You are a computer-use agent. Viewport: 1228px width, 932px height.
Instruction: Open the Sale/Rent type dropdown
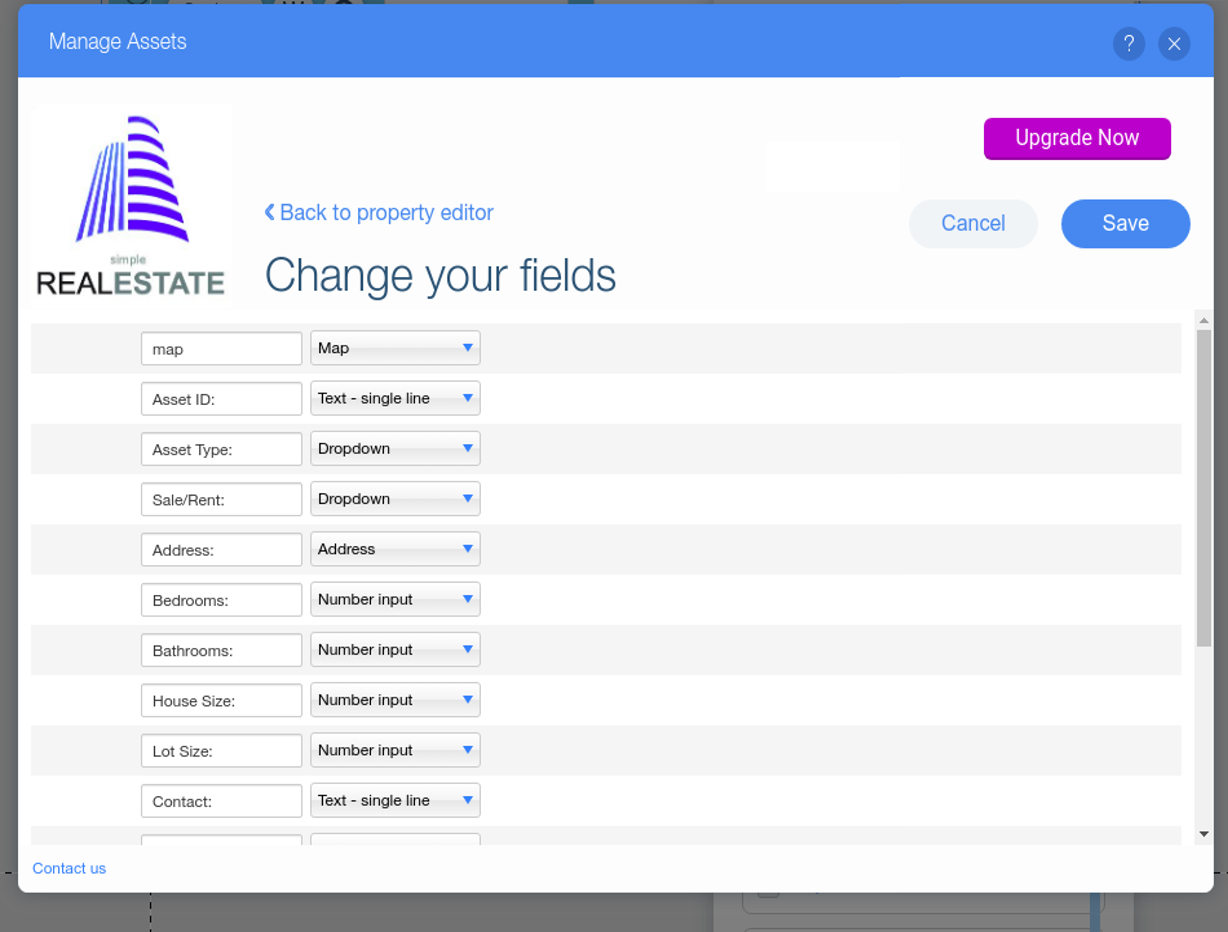395,499
